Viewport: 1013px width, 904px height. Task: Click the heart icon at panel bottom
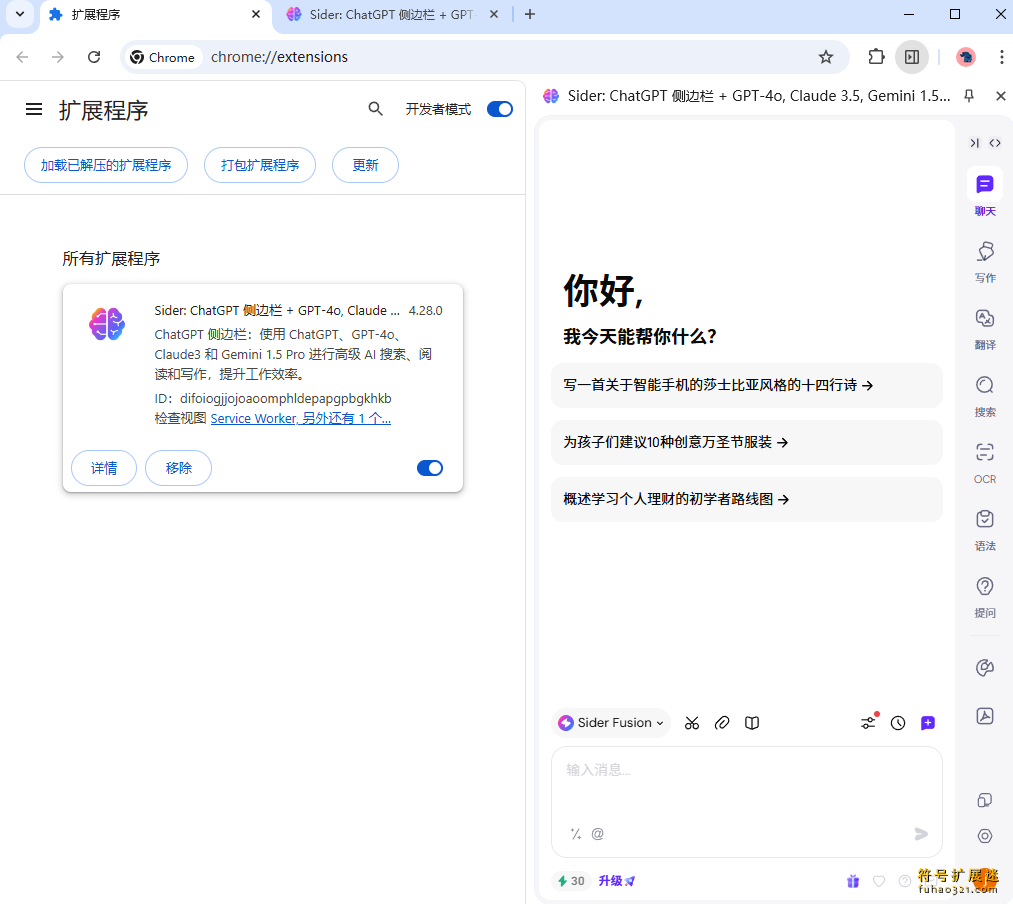pos(879,881)
